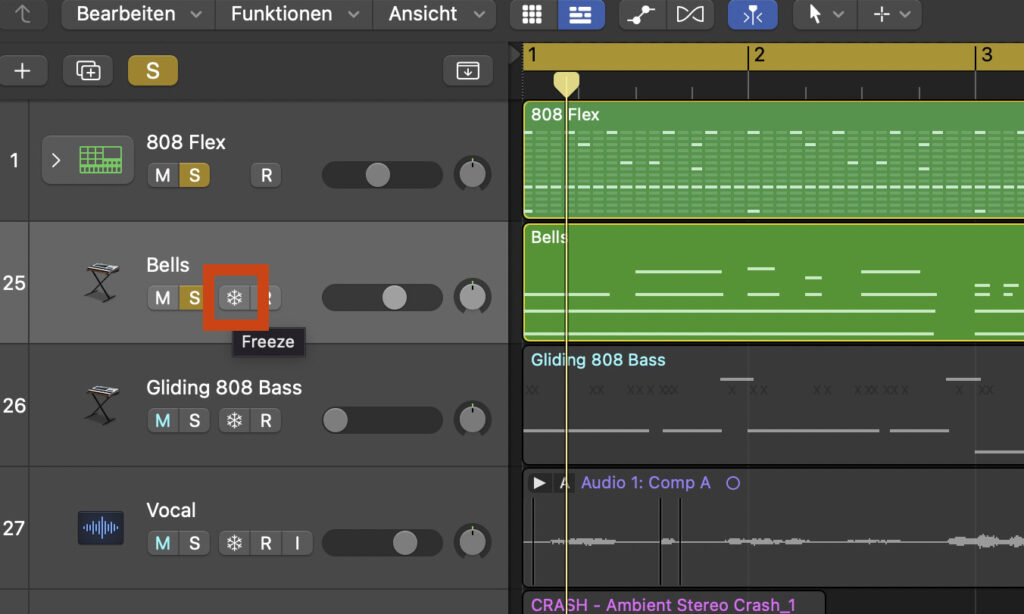Click the Gliding 808 Bass pan knob
This screenshot has height=614, width=1024.
tap(473, 420)
